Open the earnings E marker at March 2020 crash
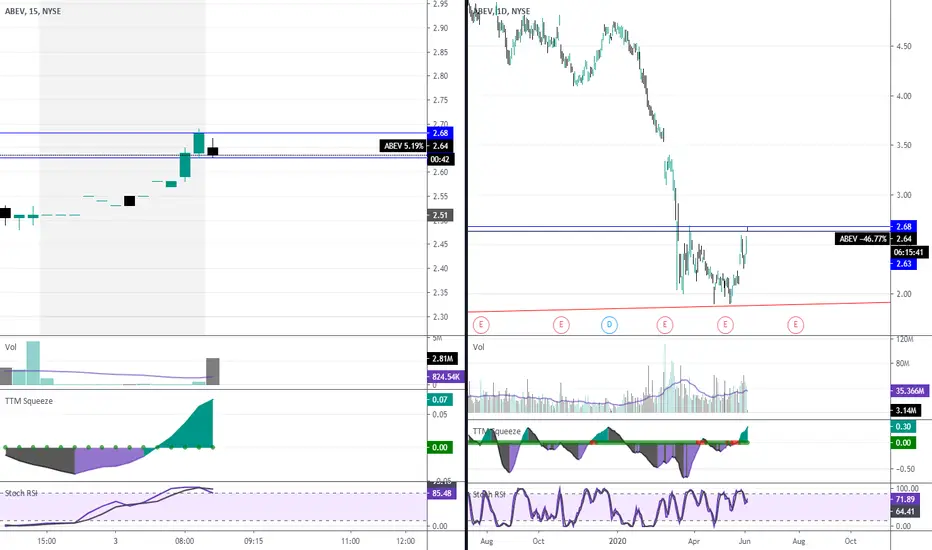 pyautogui.click(x=665, y=325)
